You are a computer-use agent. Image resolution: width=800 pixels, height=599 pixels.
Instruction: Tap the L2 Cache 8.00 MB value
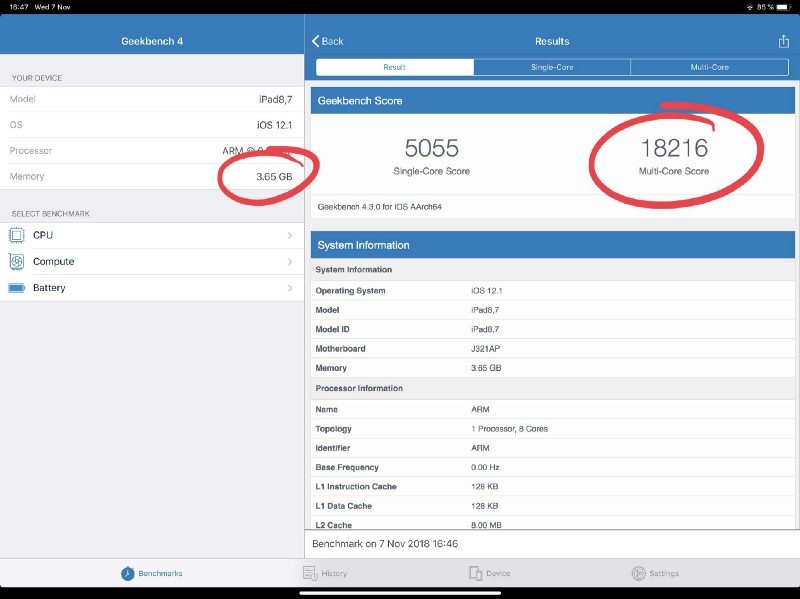pyautogui.click(x=486, y=525)
